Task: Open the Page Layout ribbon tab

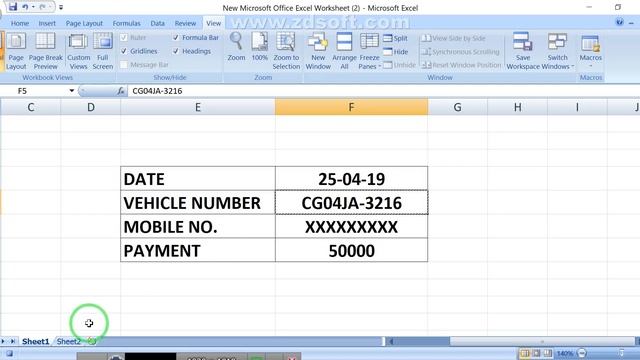Action: click(84, 24)
